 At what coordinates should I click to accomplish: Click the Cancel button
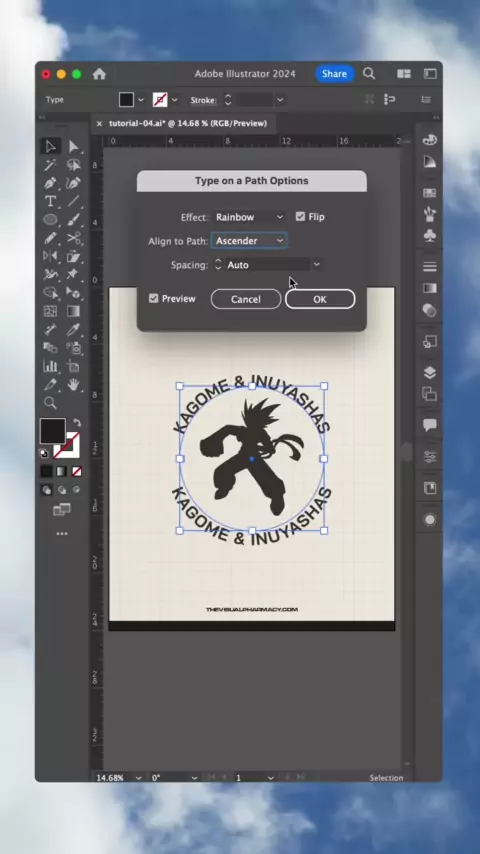246,299
